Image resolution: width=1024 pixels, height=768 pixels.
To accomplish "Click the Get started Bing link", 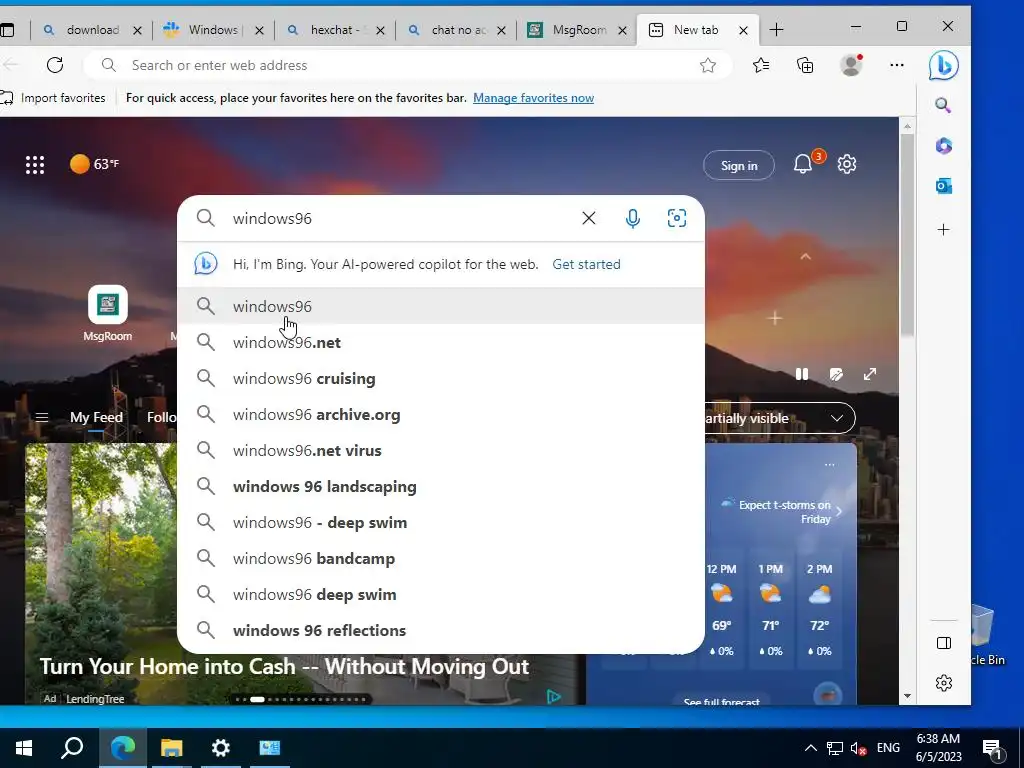I will tap(586, 264).
